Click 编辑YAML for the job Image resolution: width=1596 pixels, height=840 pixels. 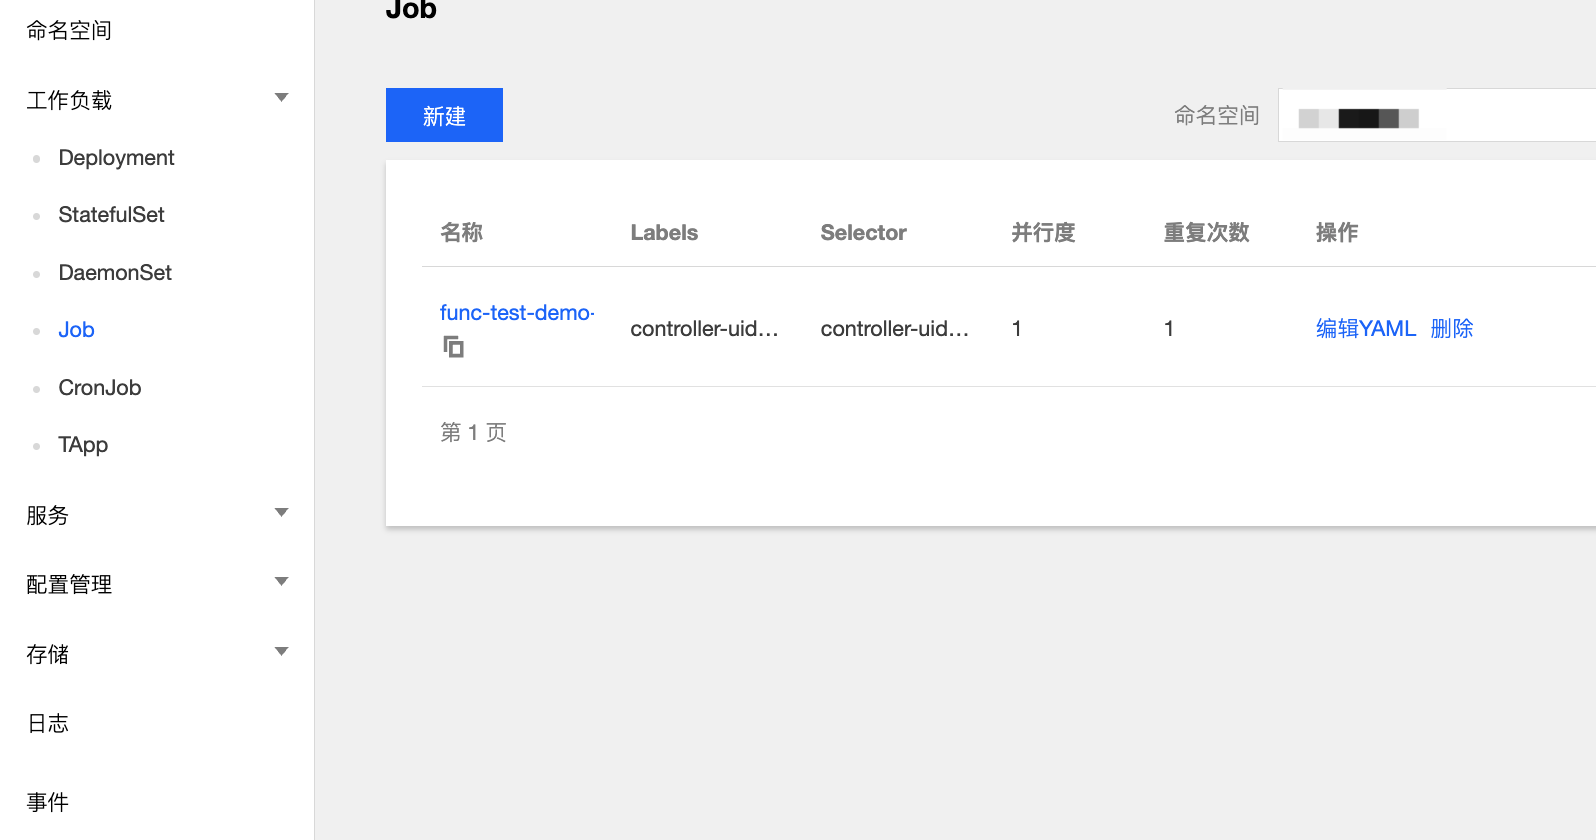(x=1365, y=329)
